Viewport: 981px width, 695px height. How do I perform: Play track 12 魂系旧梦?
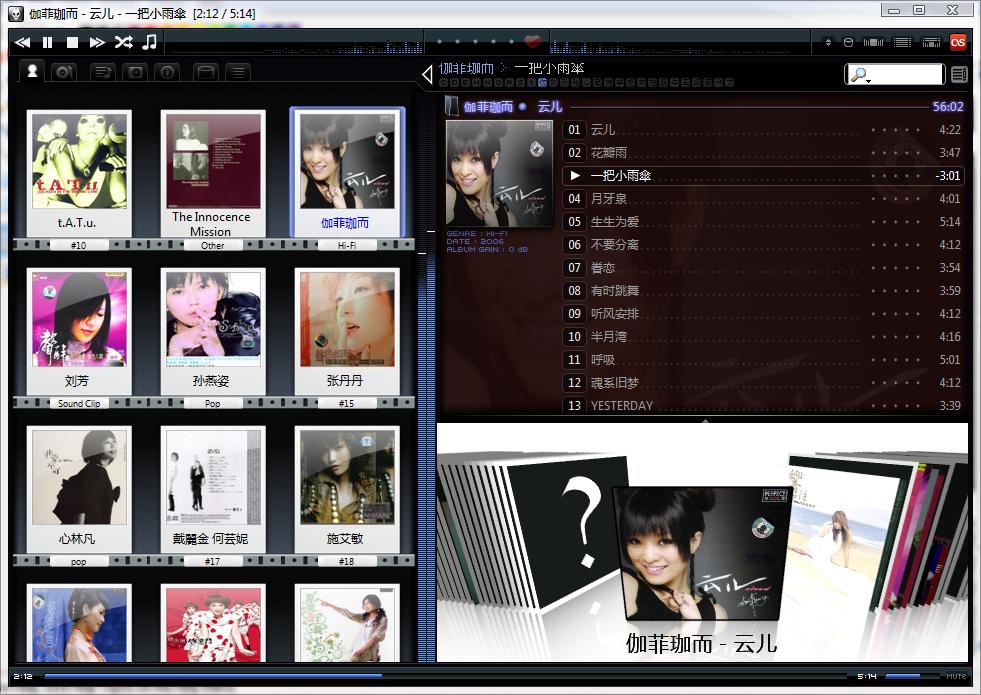click(x=762, y=383)
